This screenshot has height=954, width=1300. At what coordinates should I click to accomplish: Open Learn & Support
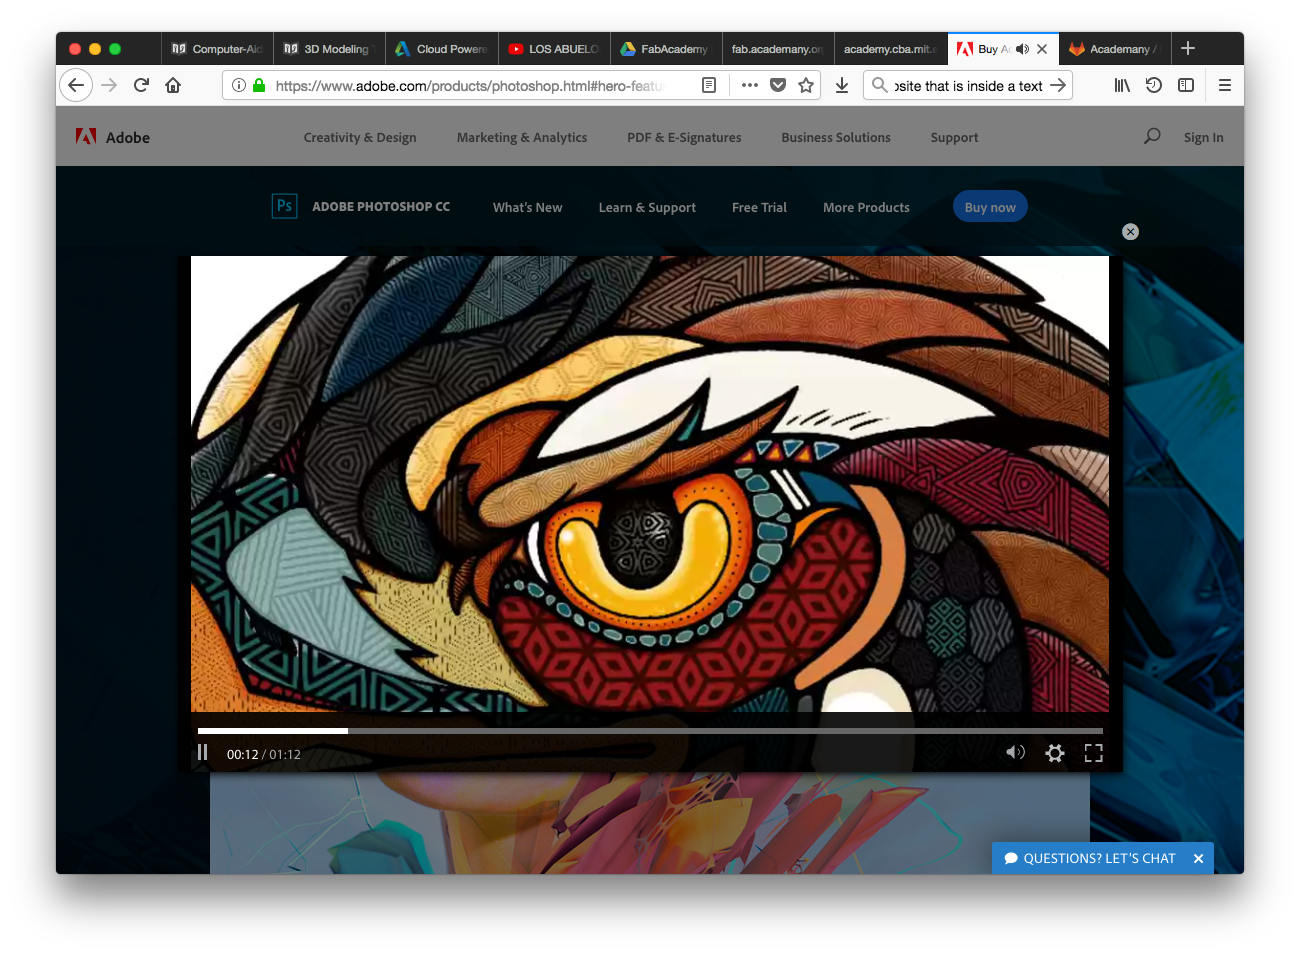(647, 208)
